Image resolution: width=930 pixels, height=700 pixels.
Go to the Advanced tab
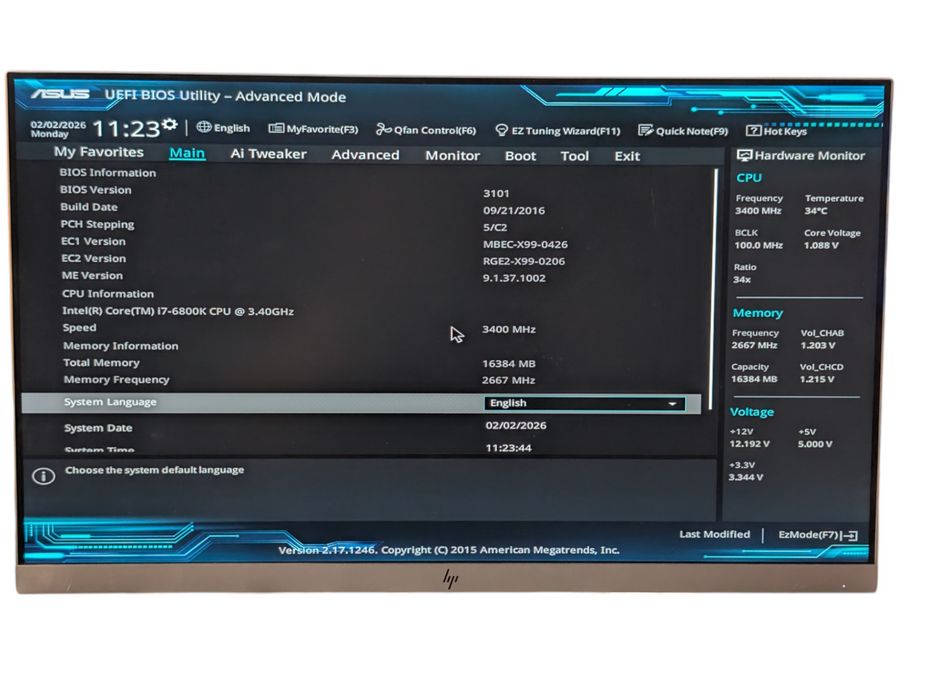(365, 155)
